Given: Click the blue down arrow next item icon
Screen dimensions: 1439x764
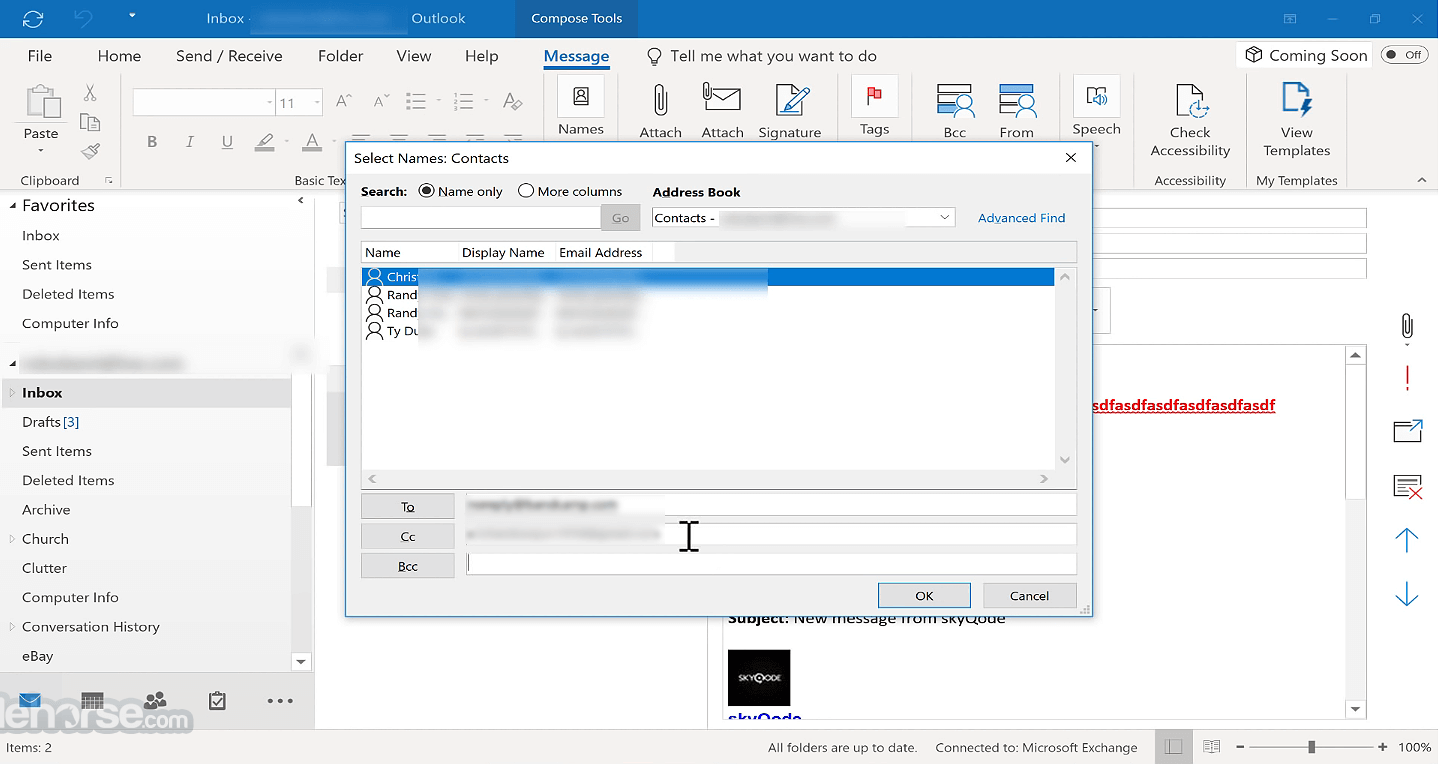Looking at the screenshot, I should click(1407, 594).
